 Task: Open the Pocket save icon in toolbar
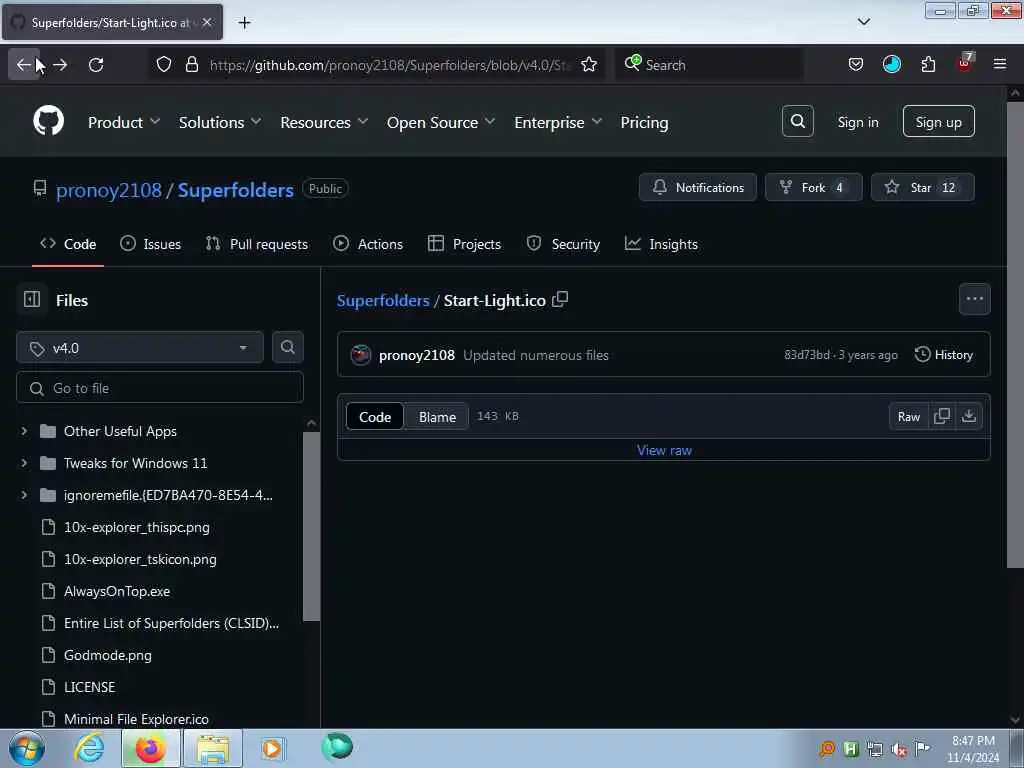coord(856,65)
